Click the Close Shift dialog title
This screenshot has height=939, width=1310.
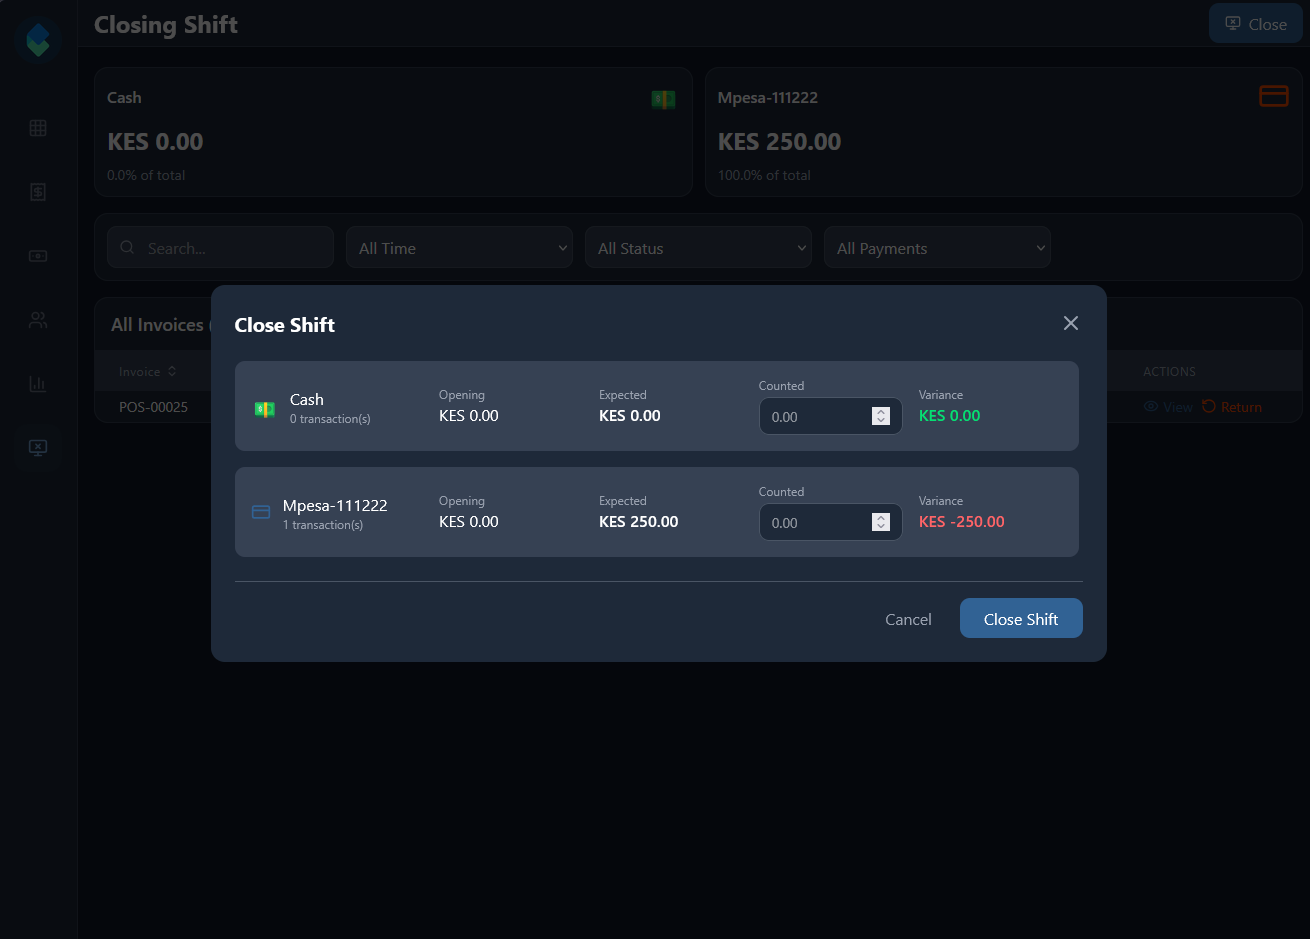(284, 325)
